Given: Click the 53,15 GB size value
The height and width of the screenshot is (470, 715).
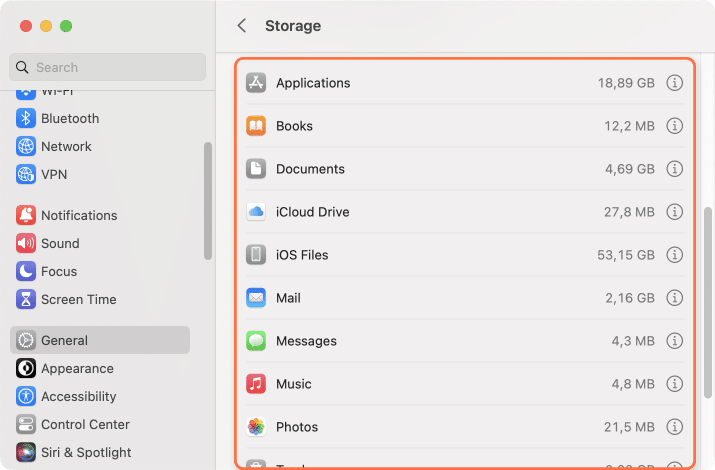Looking at the screenshot, I should (626, 255).
